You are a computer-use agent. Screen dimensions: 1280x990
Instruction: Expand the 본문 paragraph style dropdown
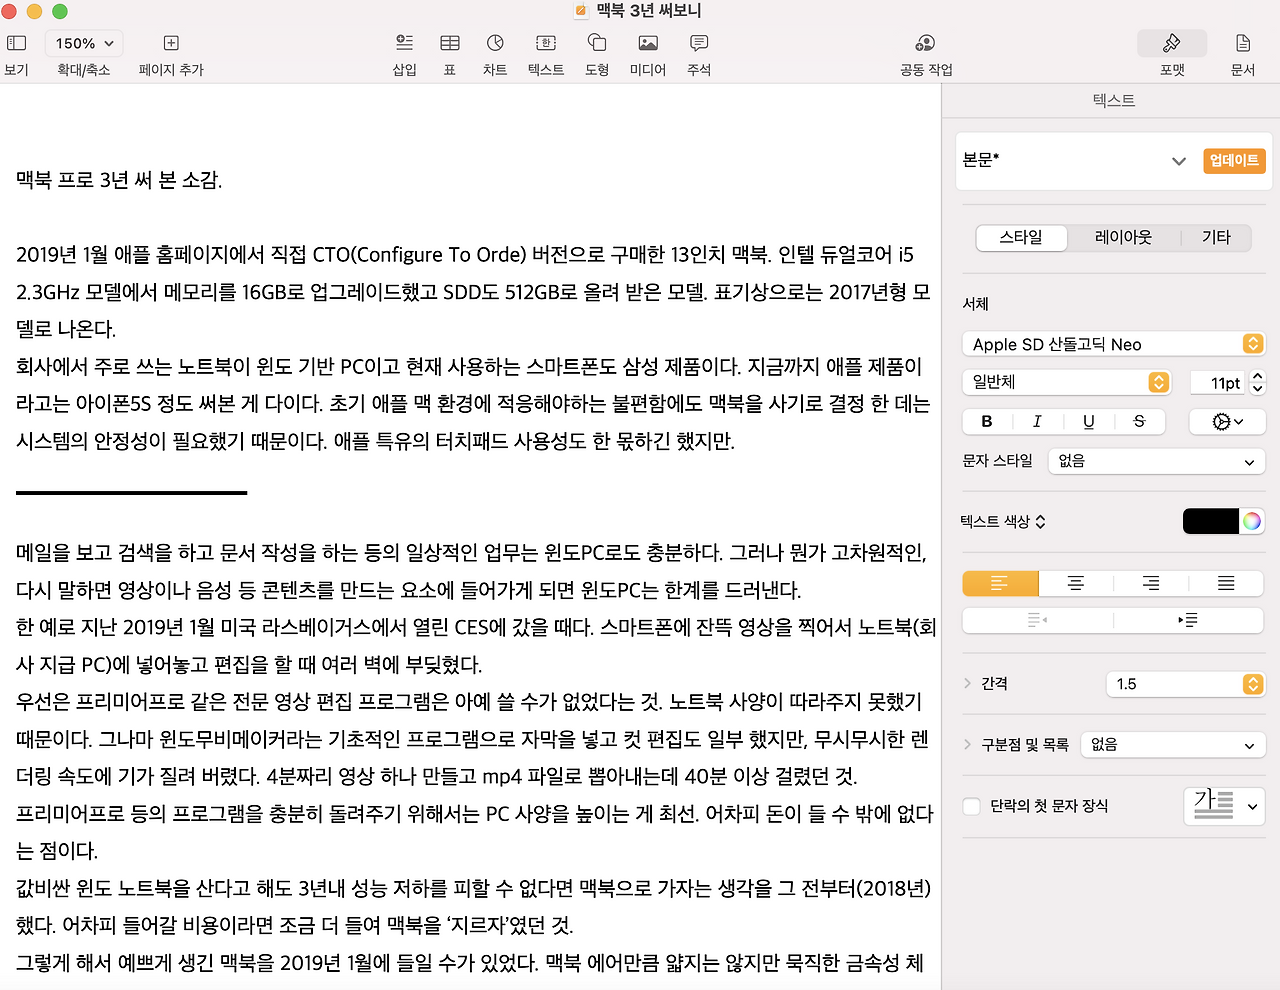(x=1178, y=161)
